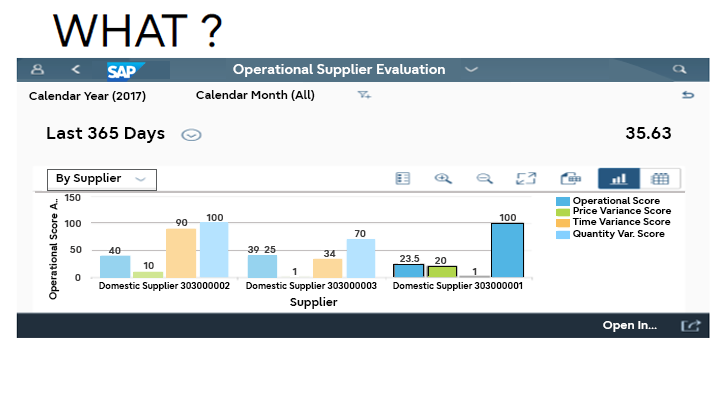Open the chart-and-table combined view icon

click(x=571, y=178)
